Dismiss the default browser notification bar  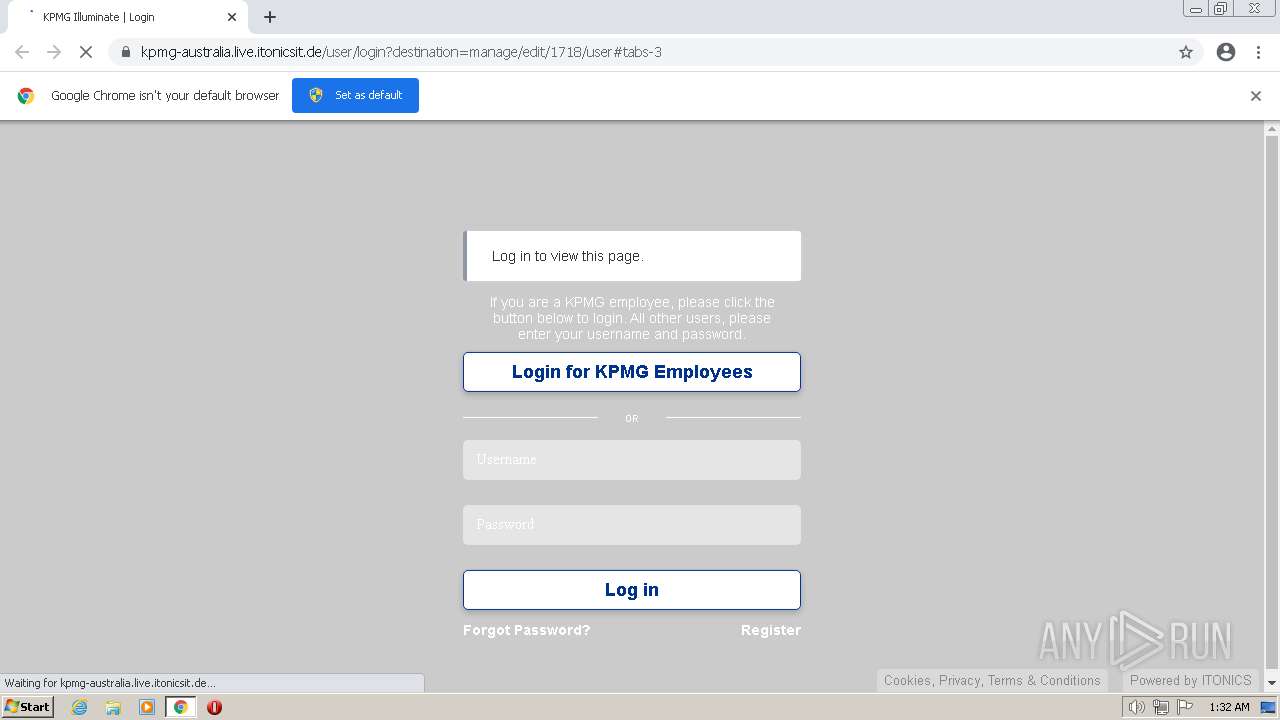pos(1256,96)
